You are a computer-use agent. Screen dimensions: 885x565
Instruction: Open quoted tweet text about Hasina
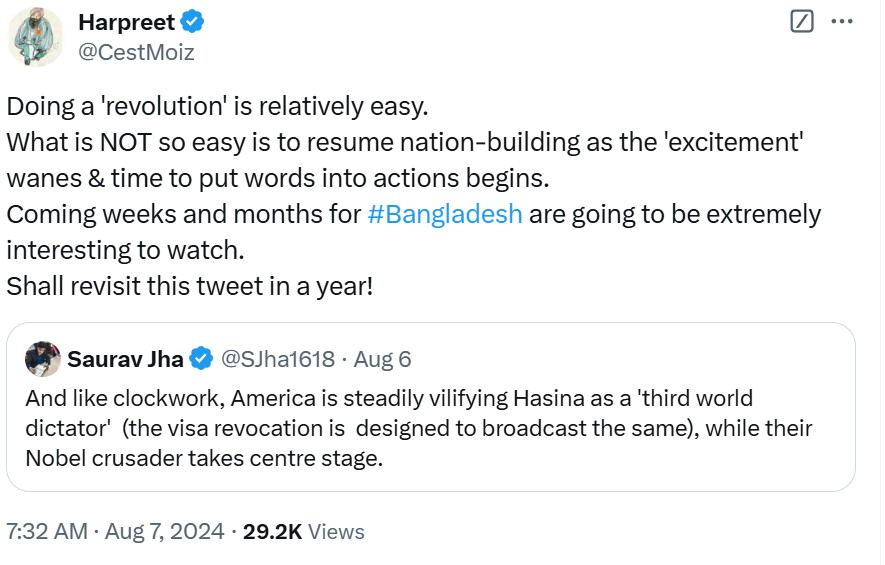(420, 428)
